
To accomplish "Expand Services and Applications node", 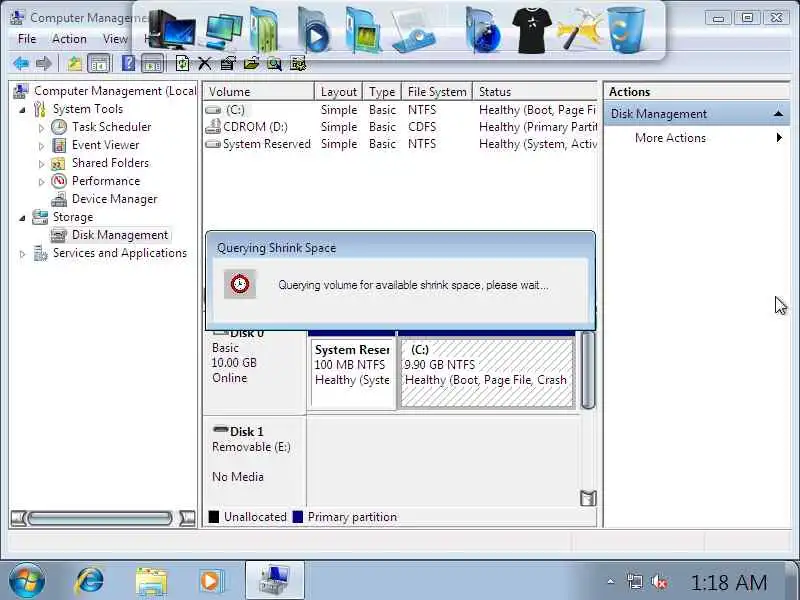I will pyautogui.click(x=22, y=254).
